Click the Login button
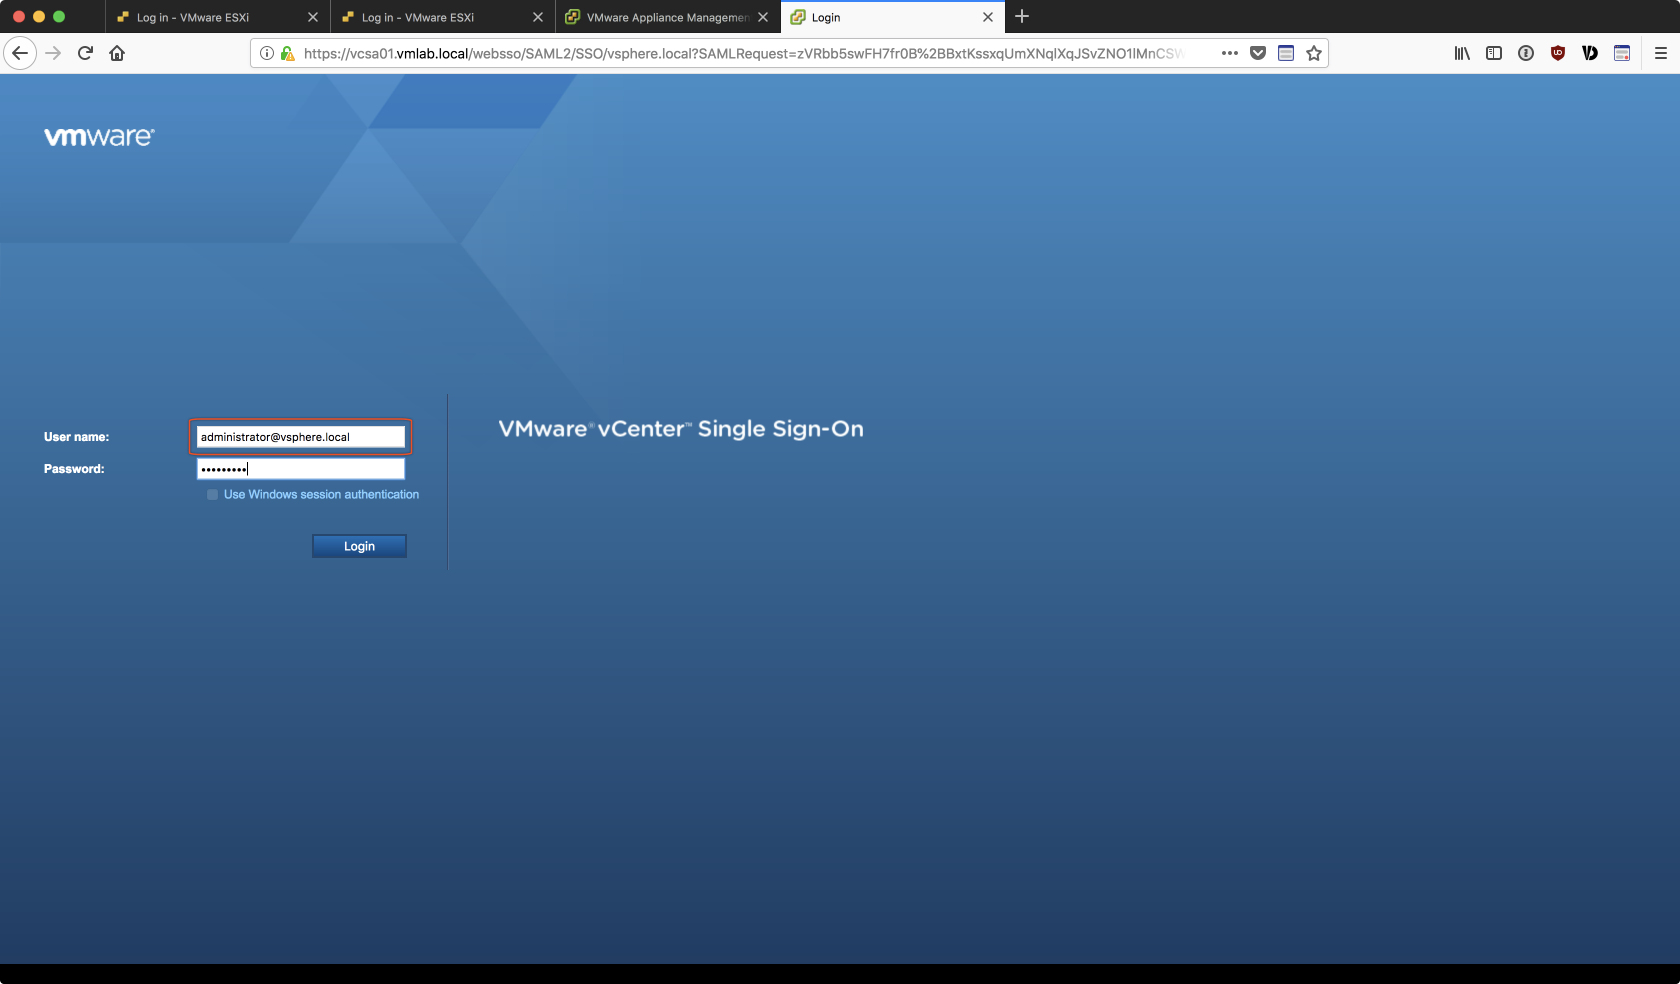Viewport: 1680px width, 984px height. coord(359,546)
